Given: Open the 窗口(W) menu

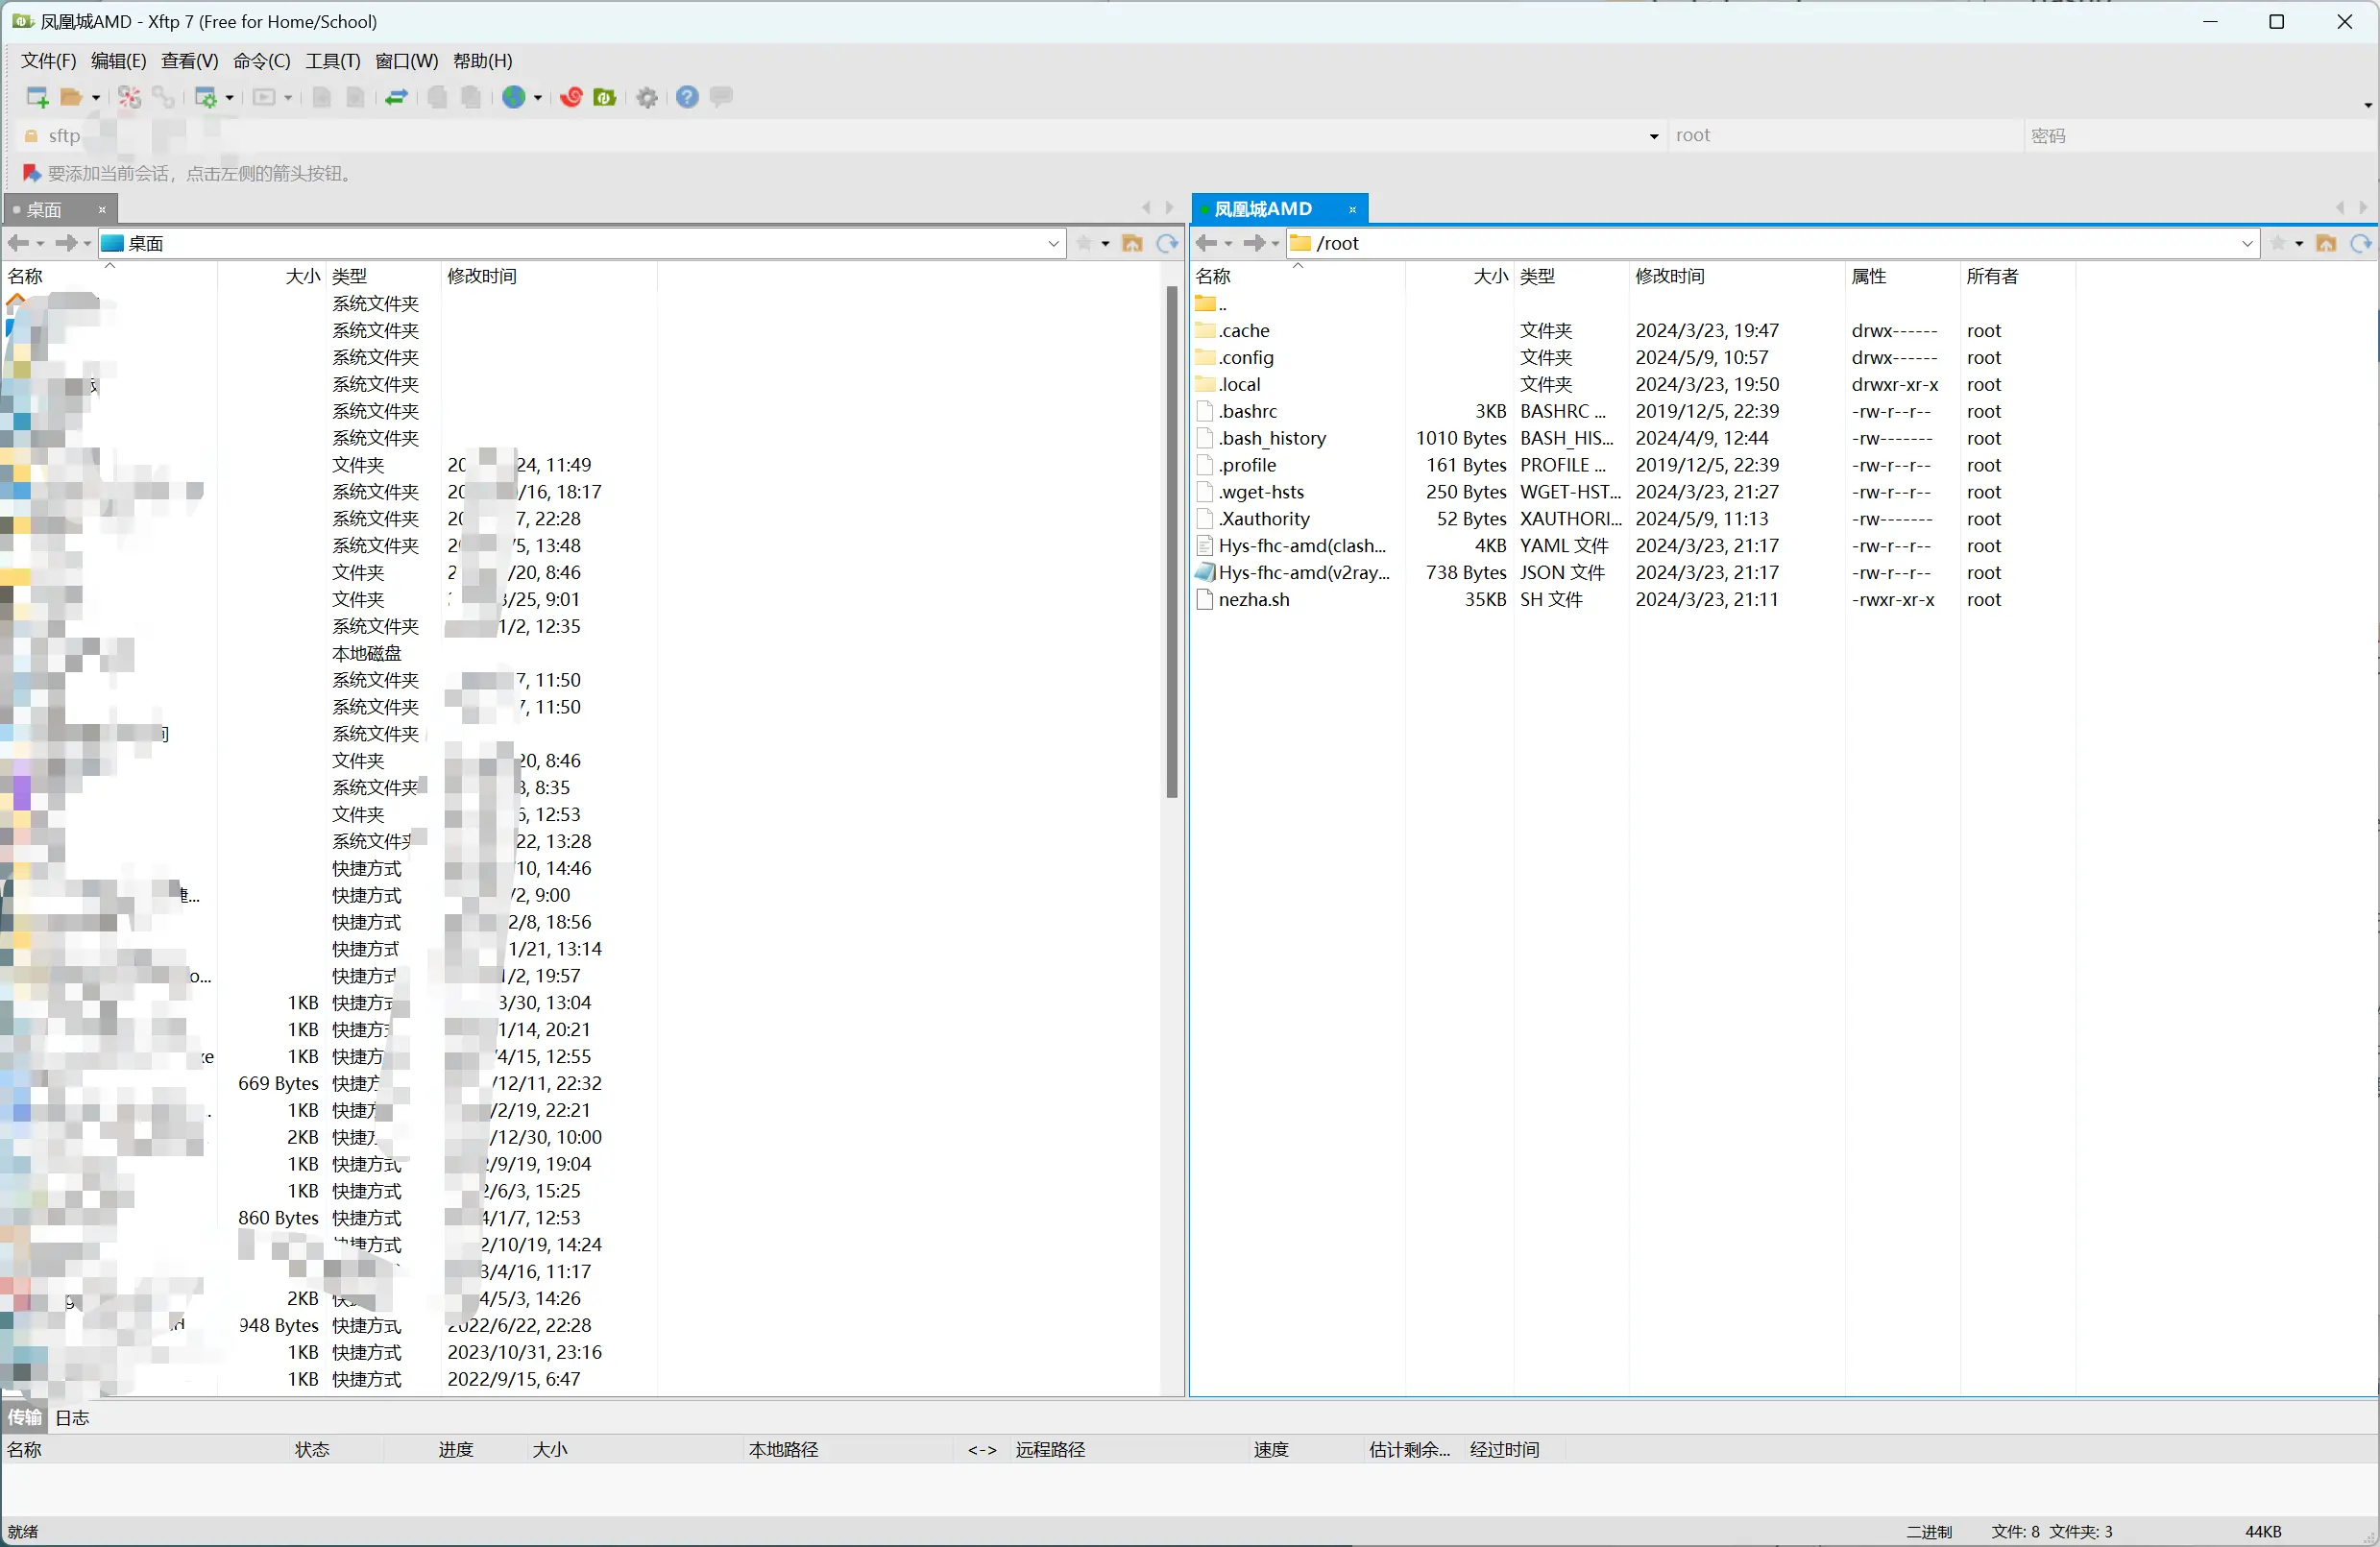Looking at the screenshot, I should [x=406, y=61].
